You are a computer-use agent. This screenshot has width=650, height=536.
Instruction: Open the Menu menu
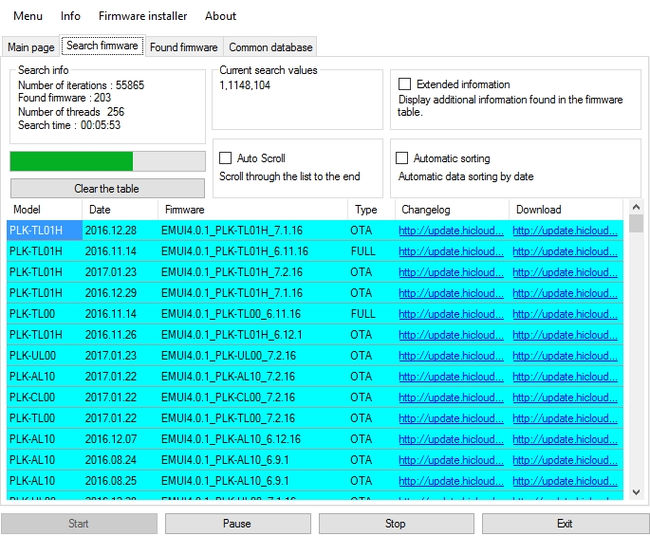click(28, 16)
